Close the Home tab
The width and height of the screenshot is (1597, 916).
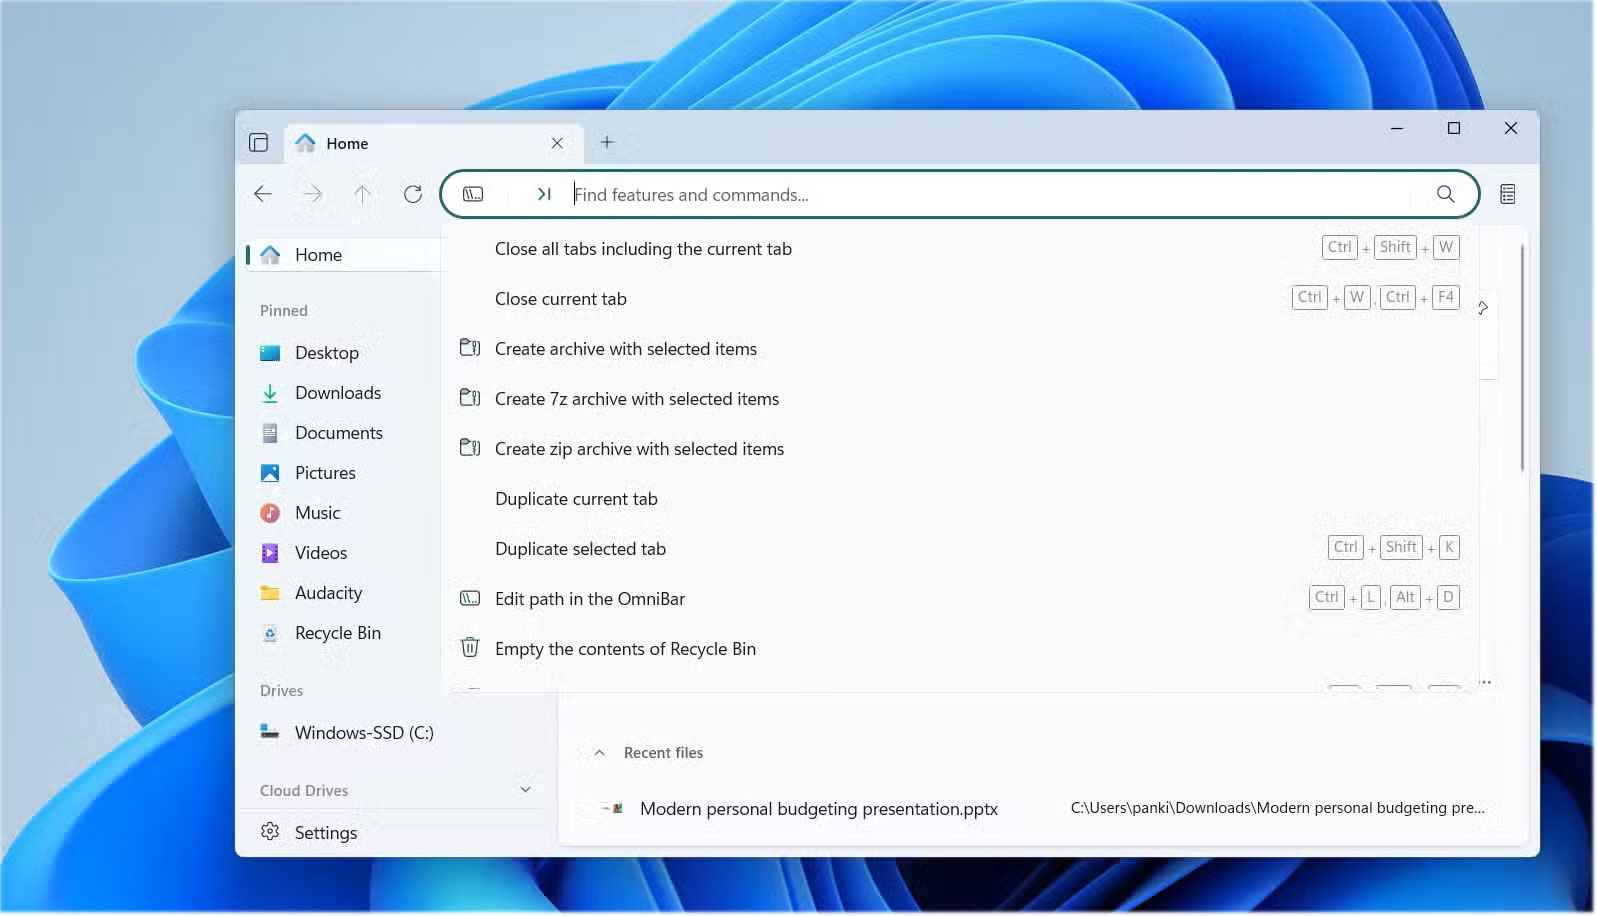(x=557, y=143)
